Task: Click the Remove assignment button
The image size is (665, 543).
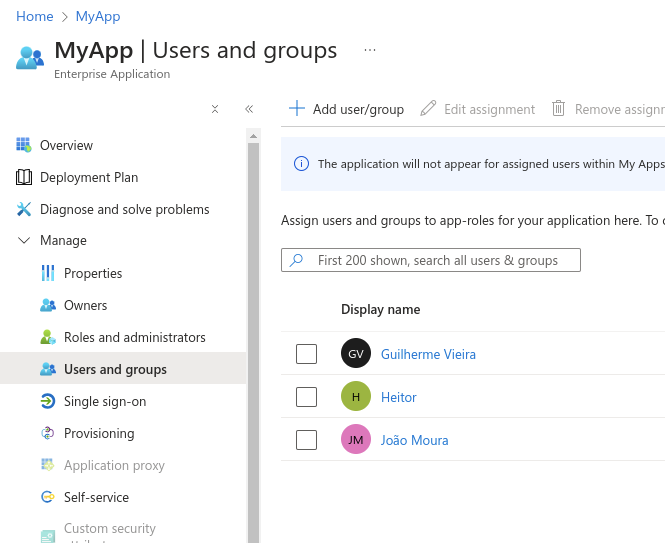Action: (608, 109)
